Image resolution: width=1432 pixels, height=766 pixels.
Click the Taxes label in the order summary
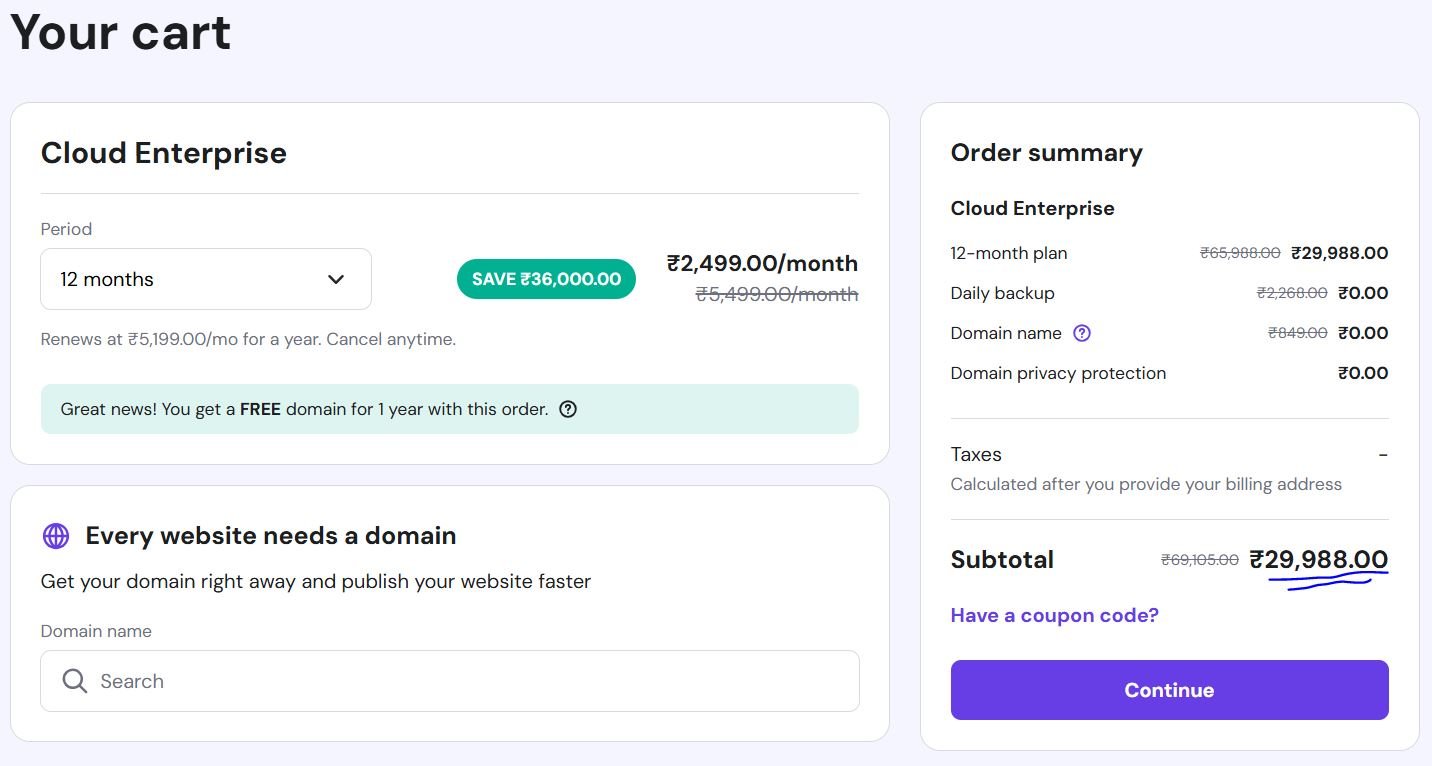point(976,454)
